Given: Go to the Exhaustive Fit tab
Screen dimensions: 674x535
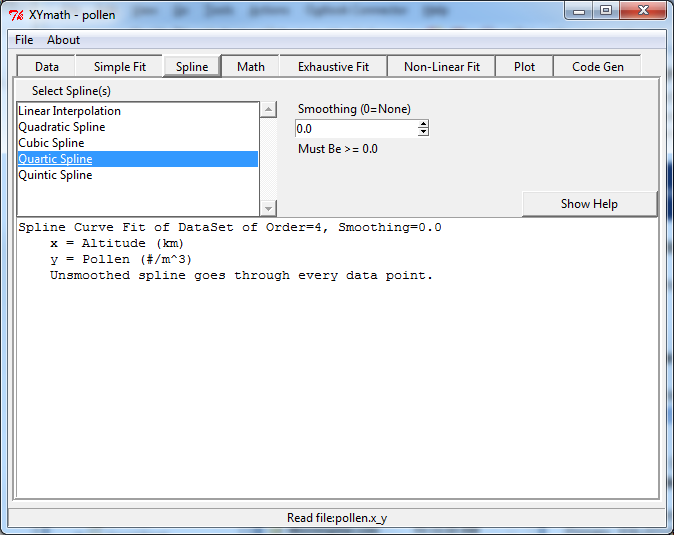Looking at the screenshot, I should coord(333,67).
